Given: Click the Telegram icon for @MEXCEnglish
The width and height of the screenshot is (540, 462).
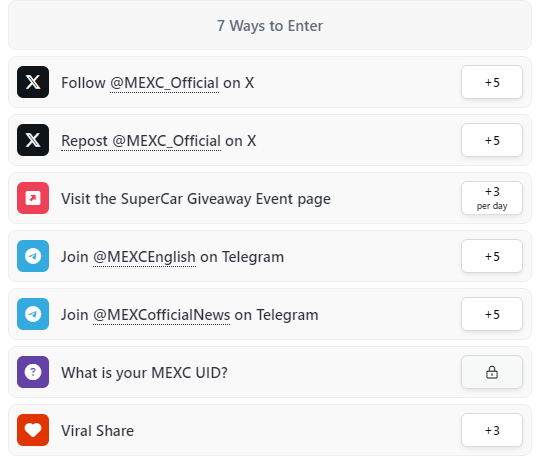Looking at the screenshot, I should point(33,256).
